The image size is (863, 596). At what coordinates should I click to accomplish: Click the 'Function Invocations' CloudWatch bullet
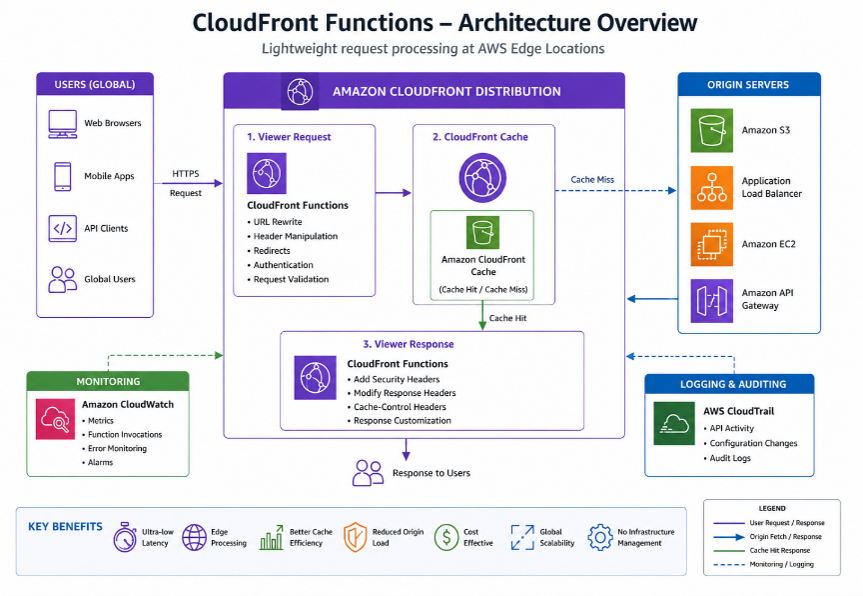tap(122, 434)
